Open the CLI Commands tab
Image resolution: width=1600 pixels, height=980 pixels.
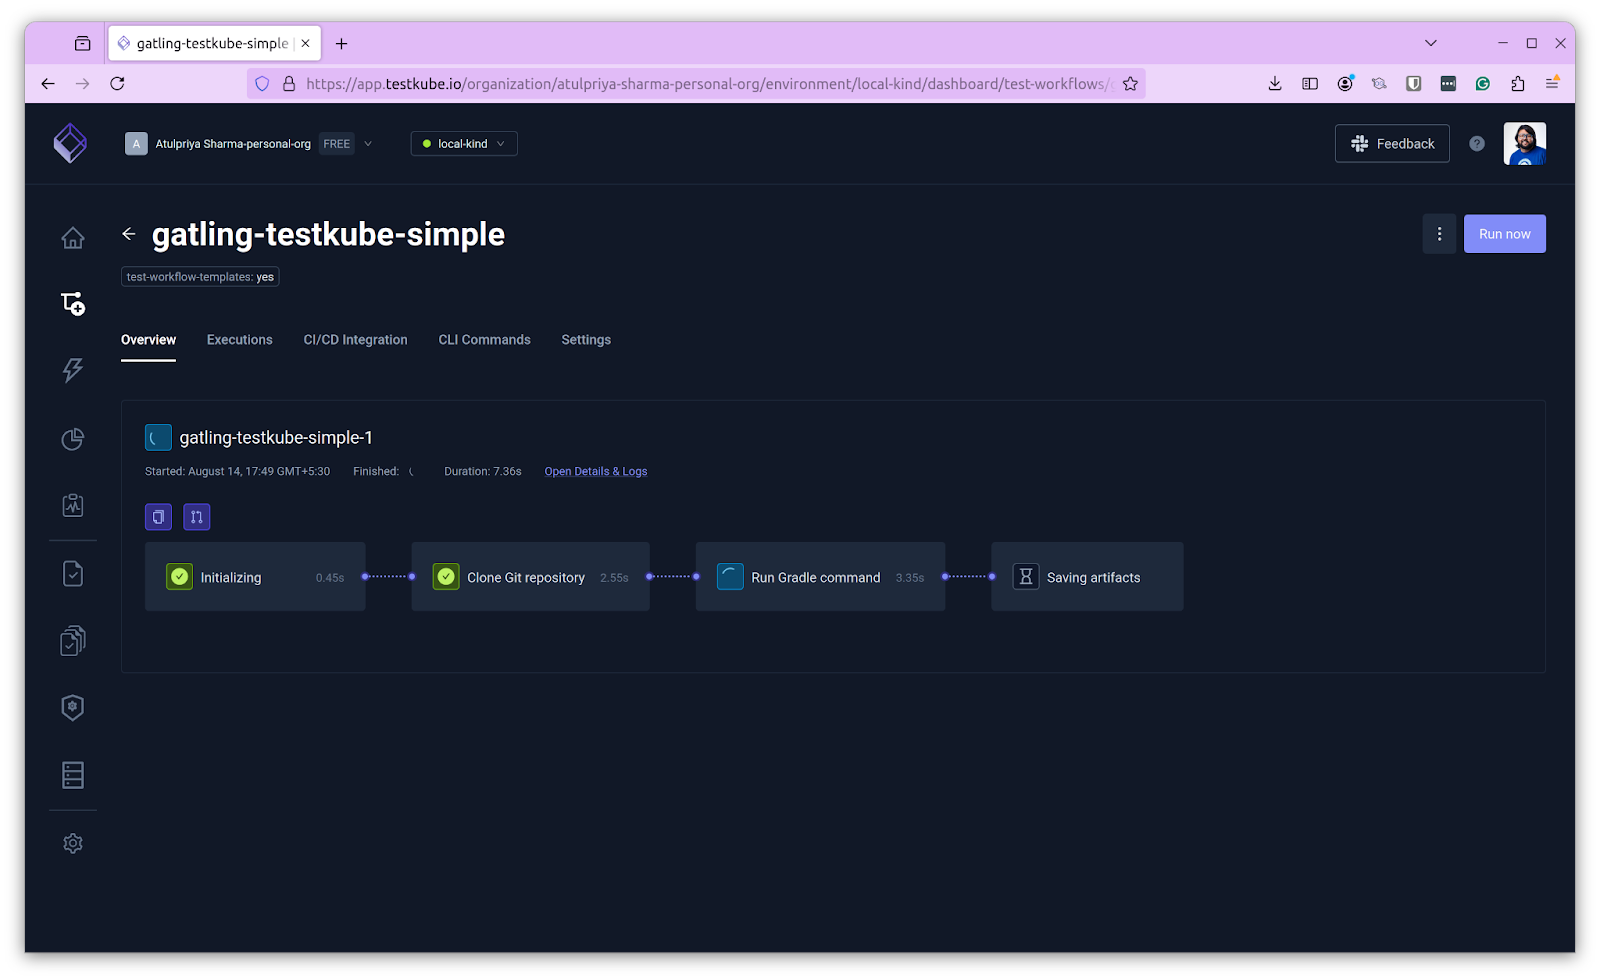pyautogui.click(x=485, y=340)
